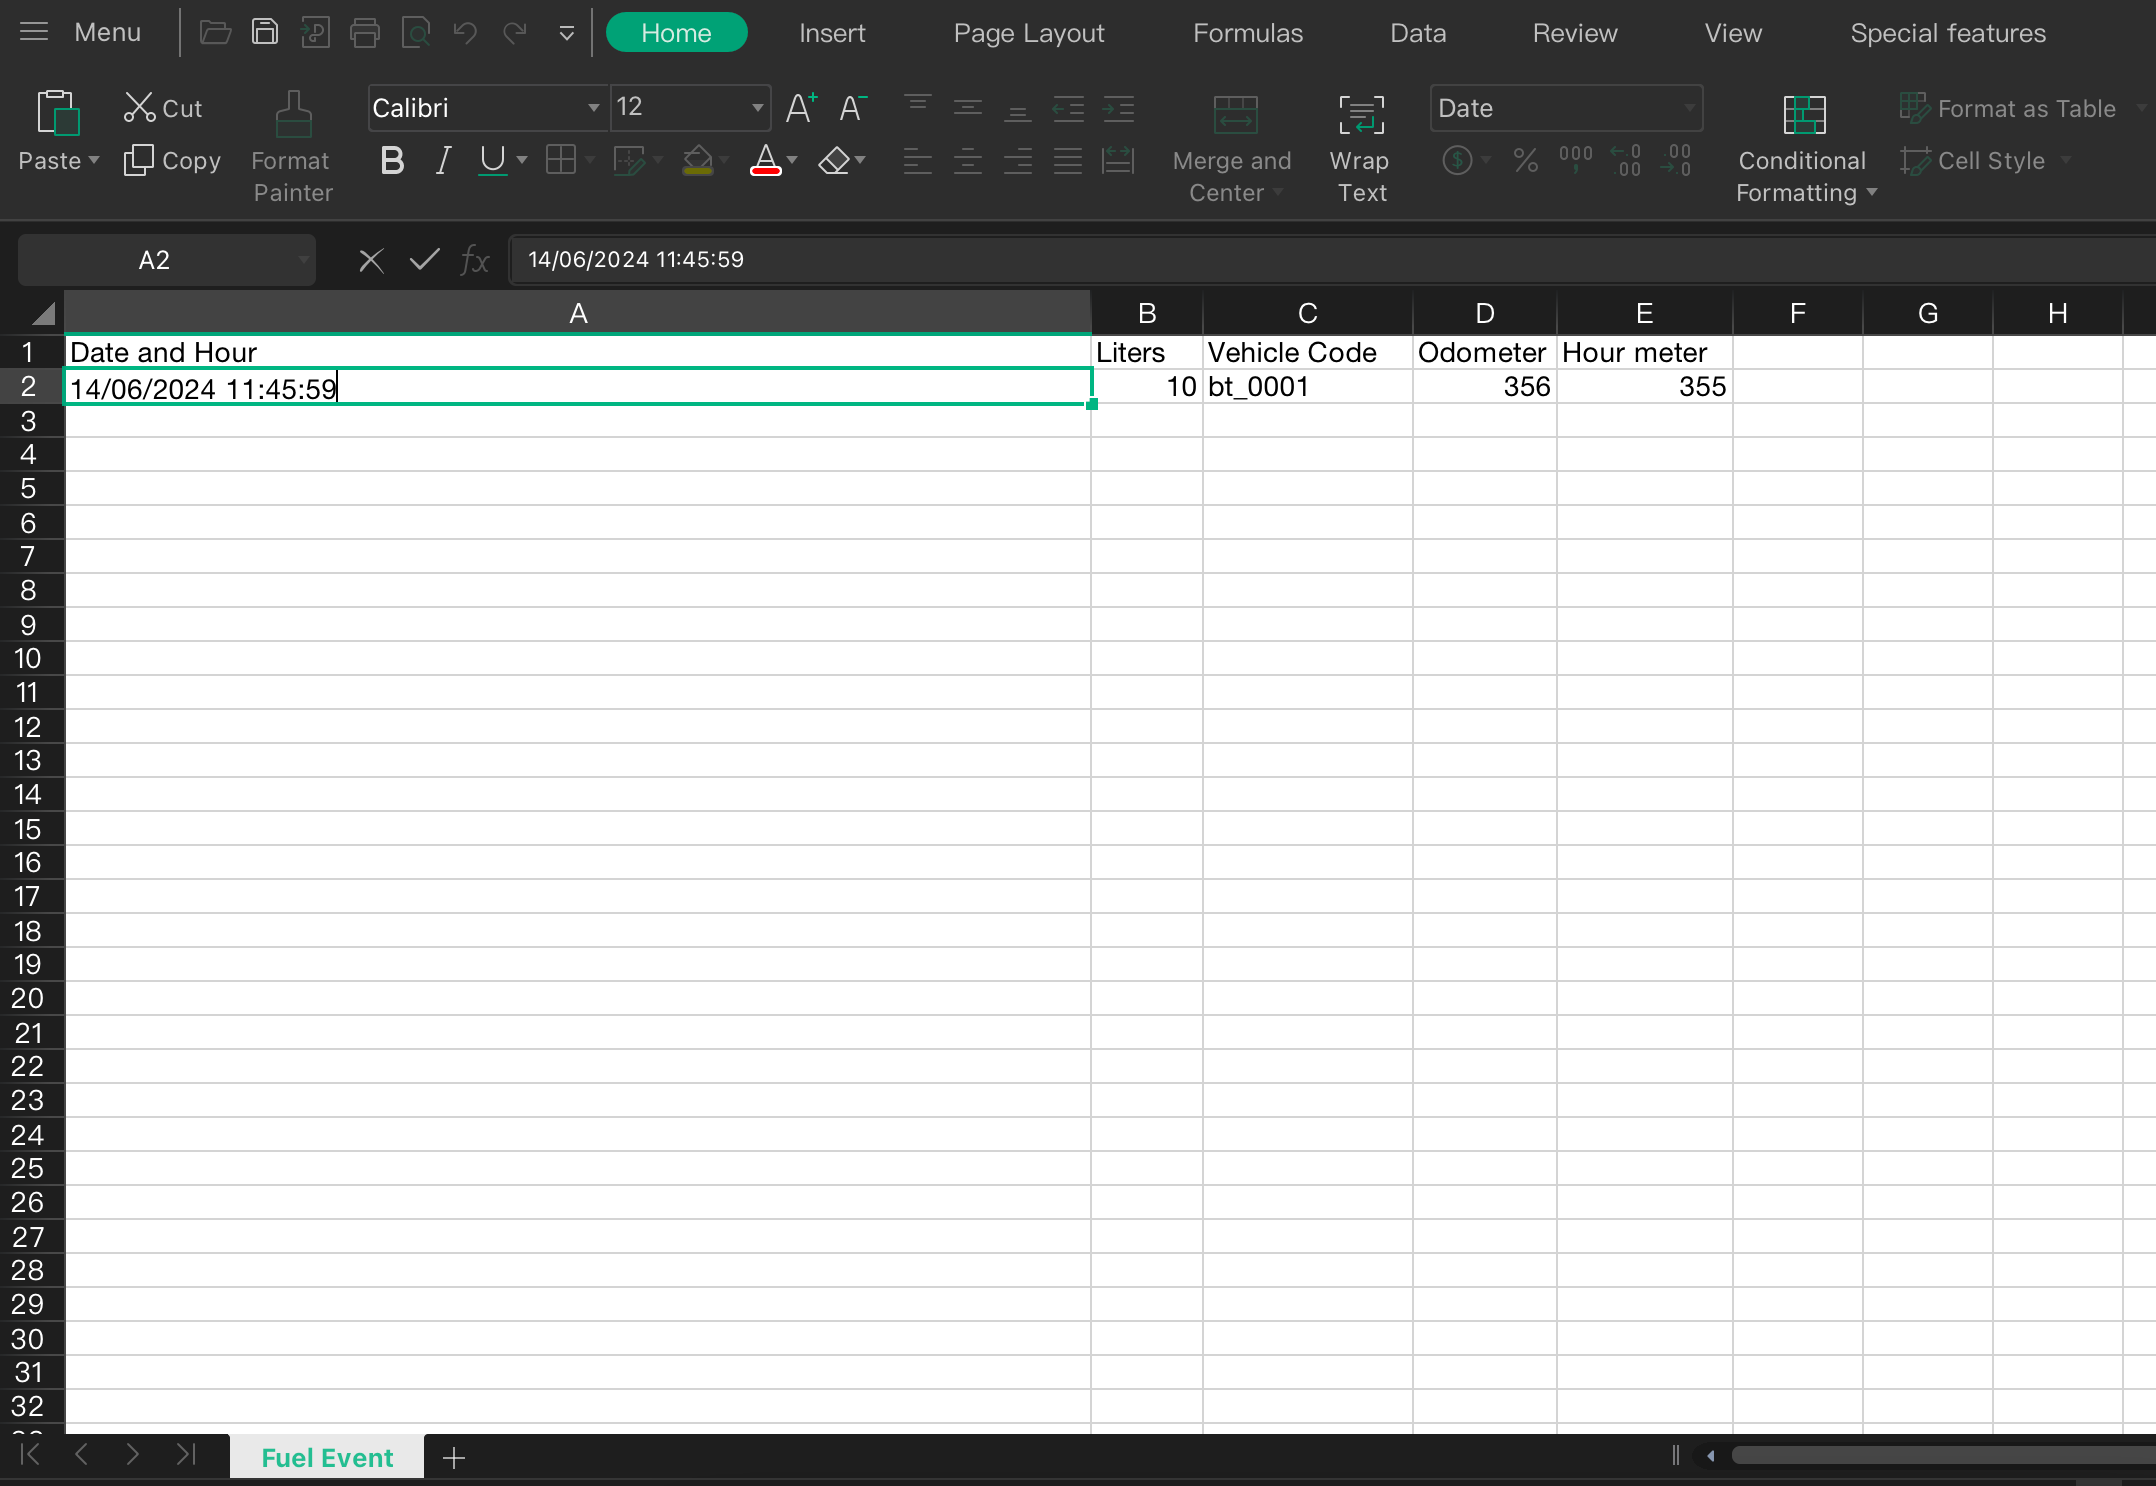Expand the font size dropdown
Image resolution: width=2156 pixels, height=1486 pixels.
point(757,108)
